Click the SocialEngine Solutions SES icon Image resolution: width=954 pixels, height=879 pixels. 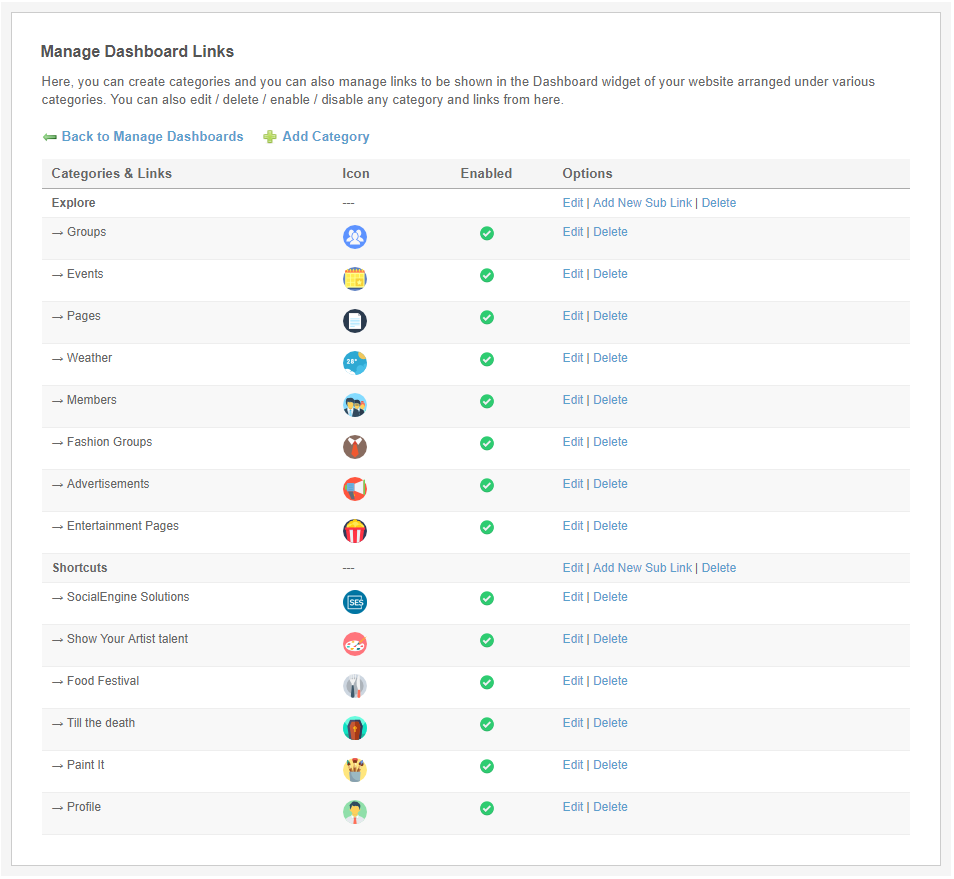[x=354, y=602]
